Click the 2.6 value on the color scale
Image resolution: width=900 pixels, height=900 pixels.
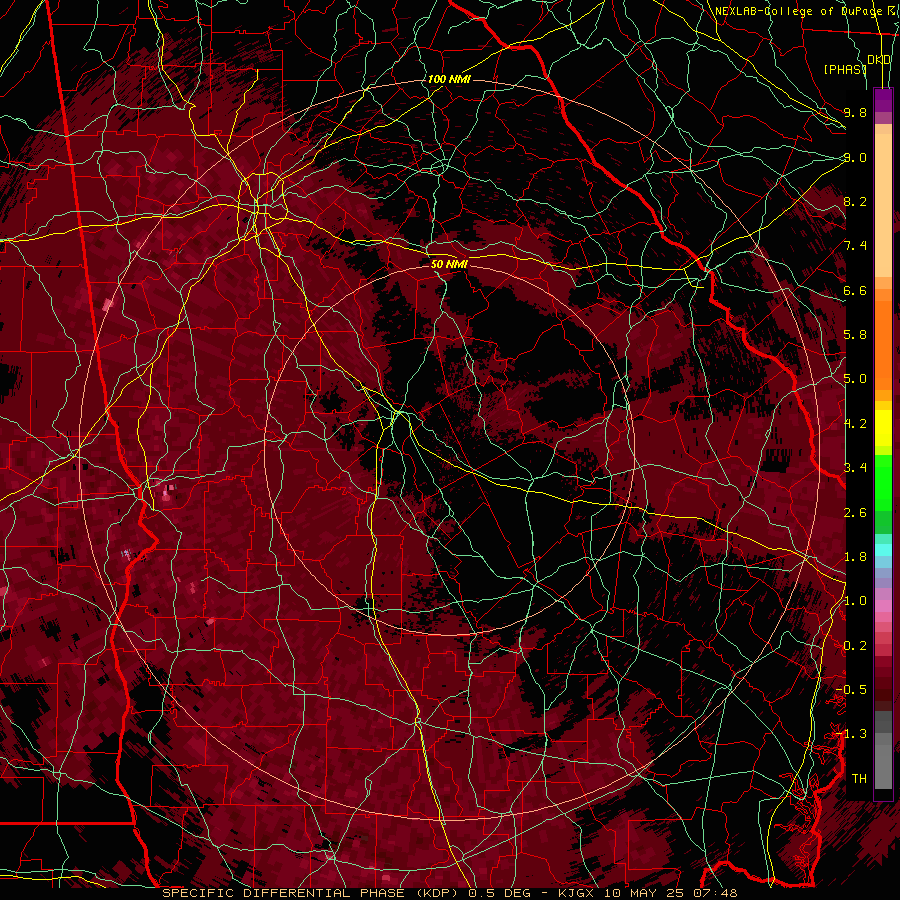click(x=855, y=512)
